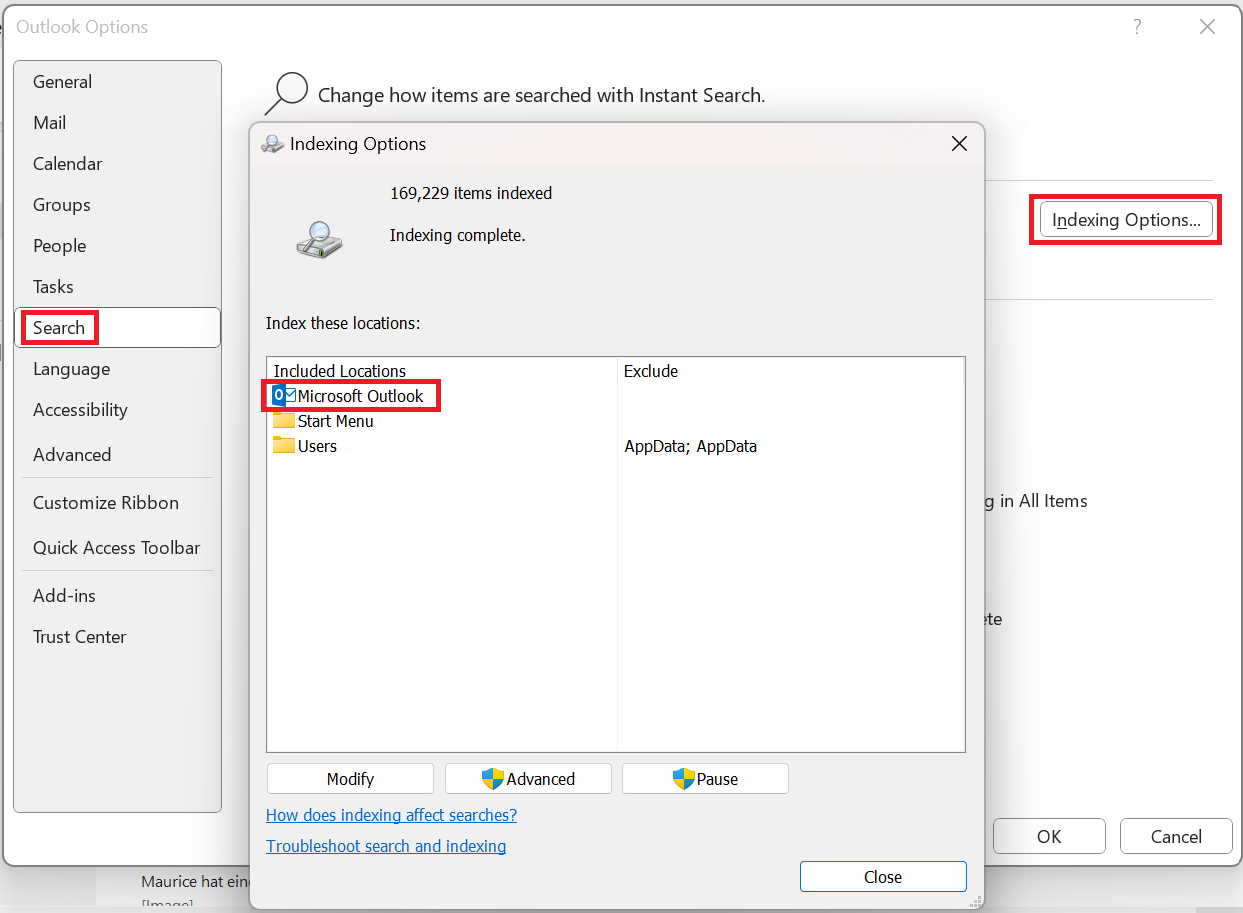Click the Users folder icon

pos(284,445)
